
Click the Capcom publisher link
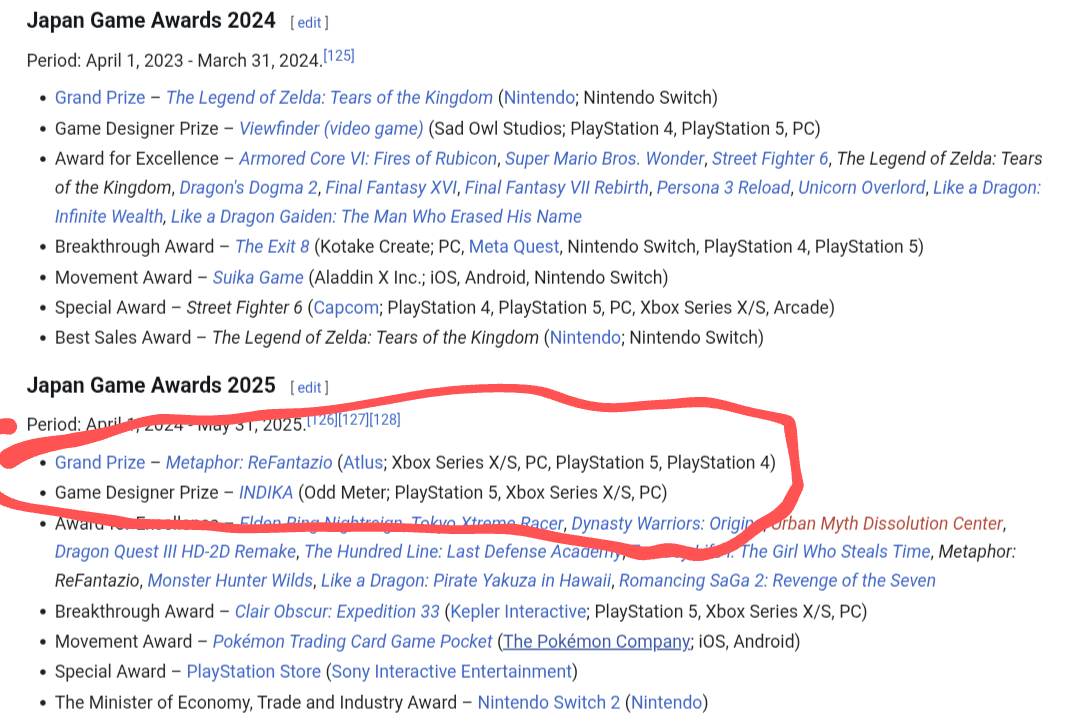click(346, 308)
